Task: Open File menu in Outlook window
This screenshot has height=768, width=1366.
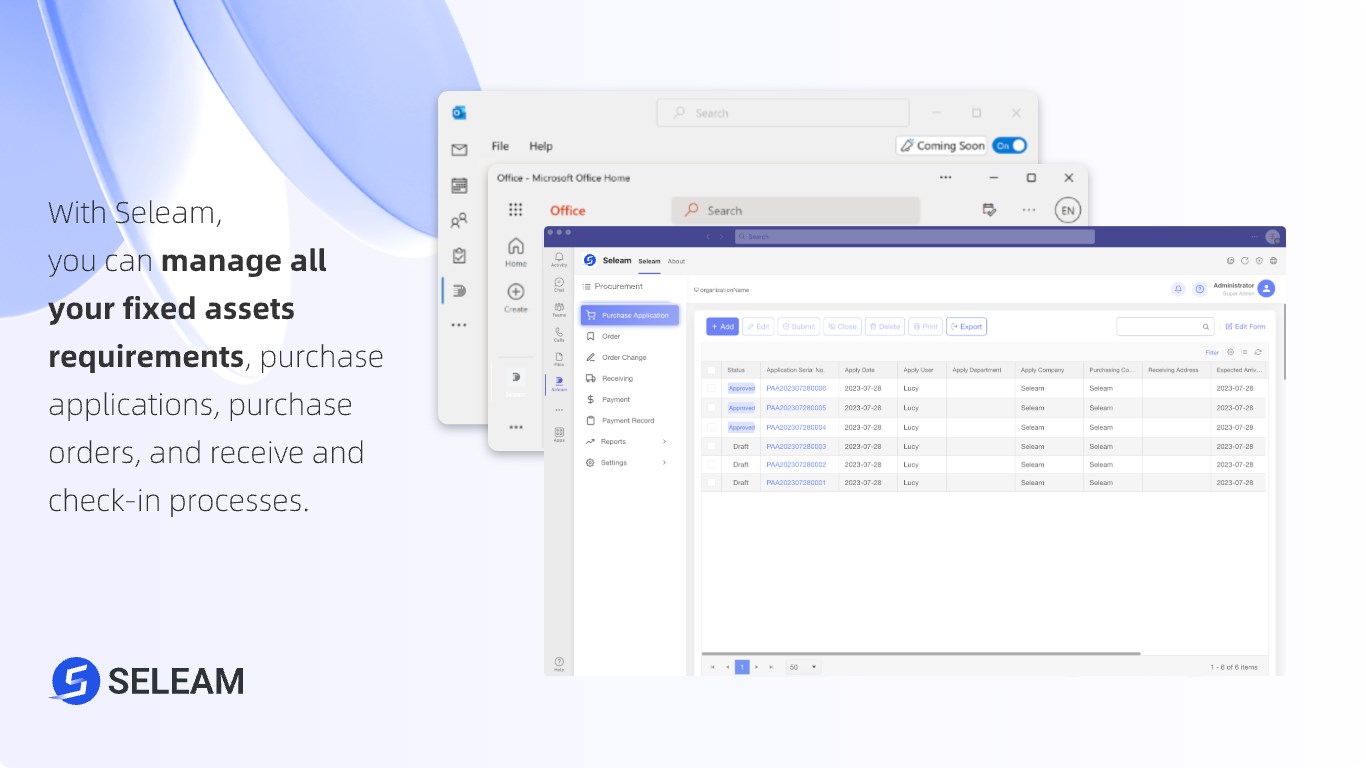Action: point(500,146)
